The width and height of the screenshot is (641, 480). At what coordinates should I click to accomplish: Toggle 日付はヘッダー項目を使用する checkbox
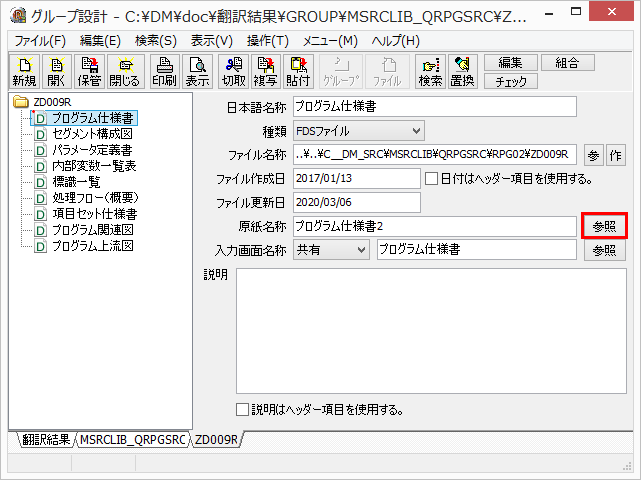(432, 179)
